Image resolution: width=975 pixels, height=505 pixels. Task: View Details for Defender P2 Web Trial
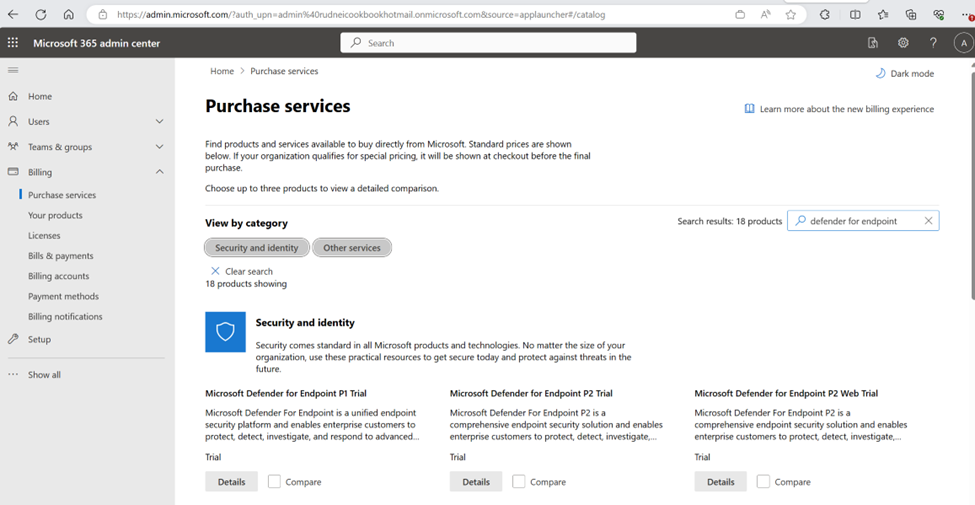[721, 481]
